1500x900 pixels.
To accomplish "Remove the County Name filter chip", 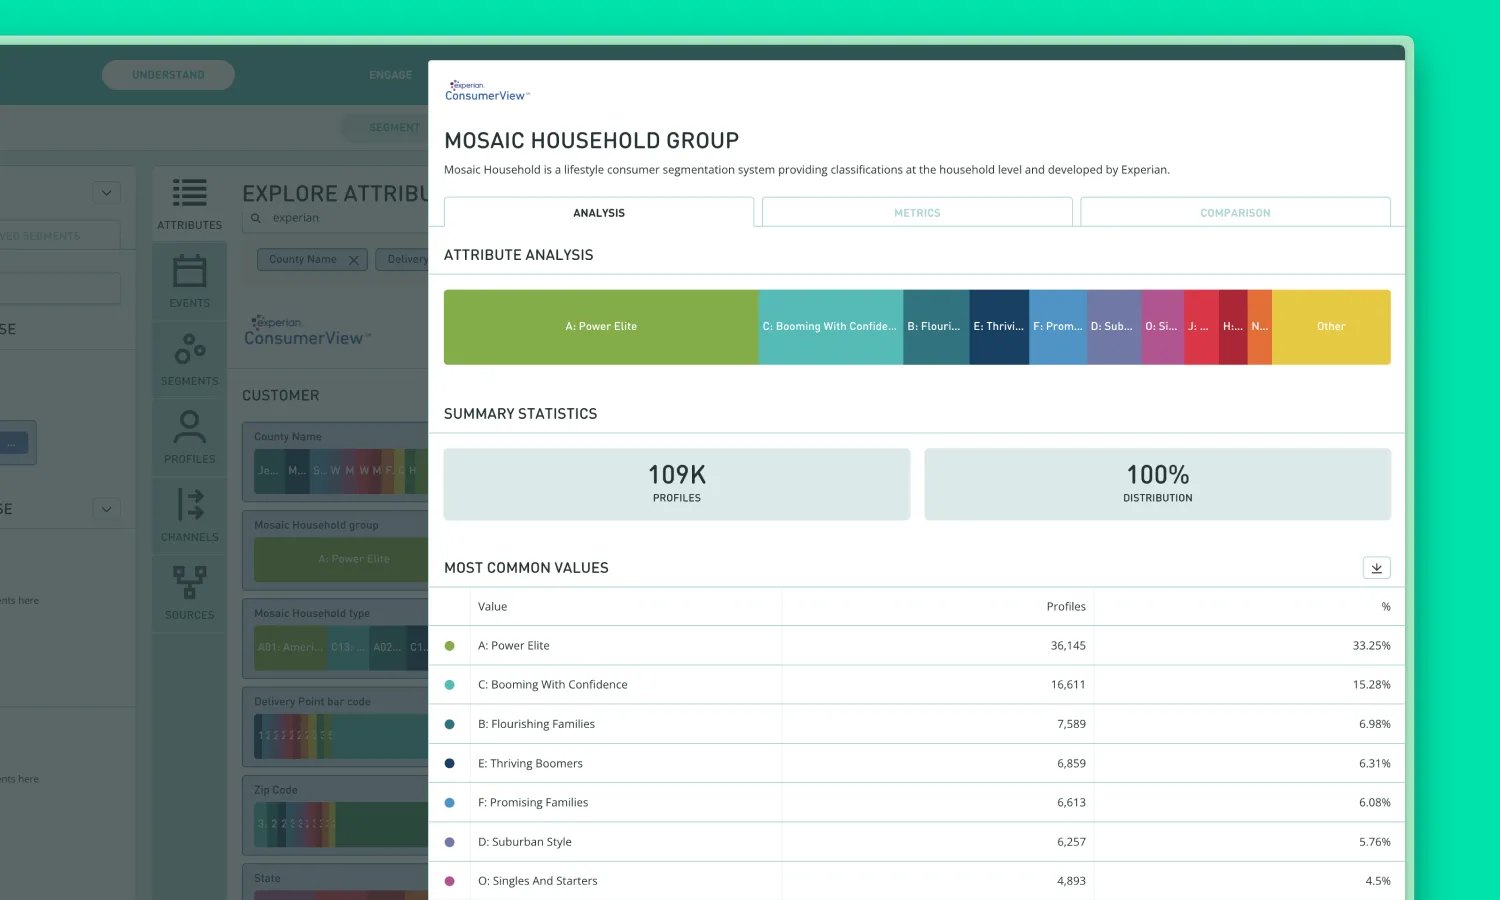I will pos(354,260).
